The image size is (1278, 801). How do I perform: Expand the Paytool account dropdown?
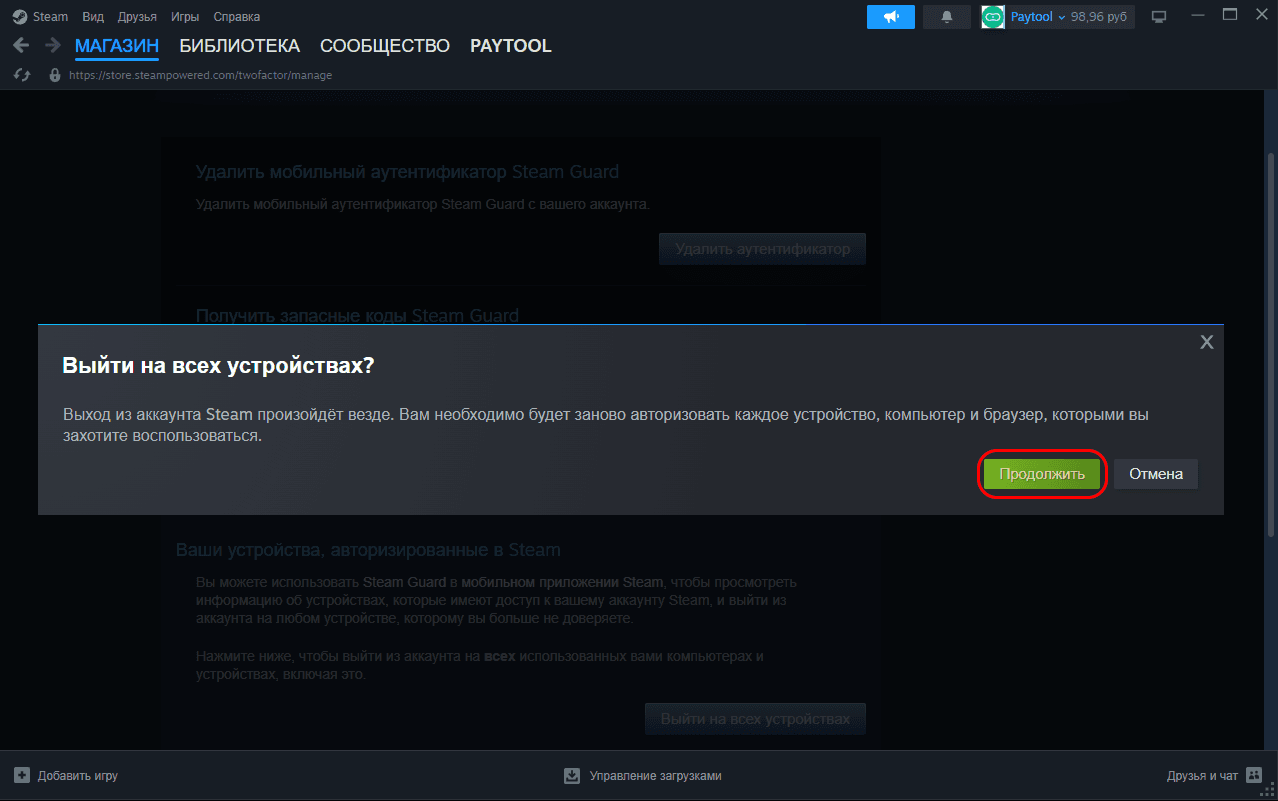[1037, 17]
